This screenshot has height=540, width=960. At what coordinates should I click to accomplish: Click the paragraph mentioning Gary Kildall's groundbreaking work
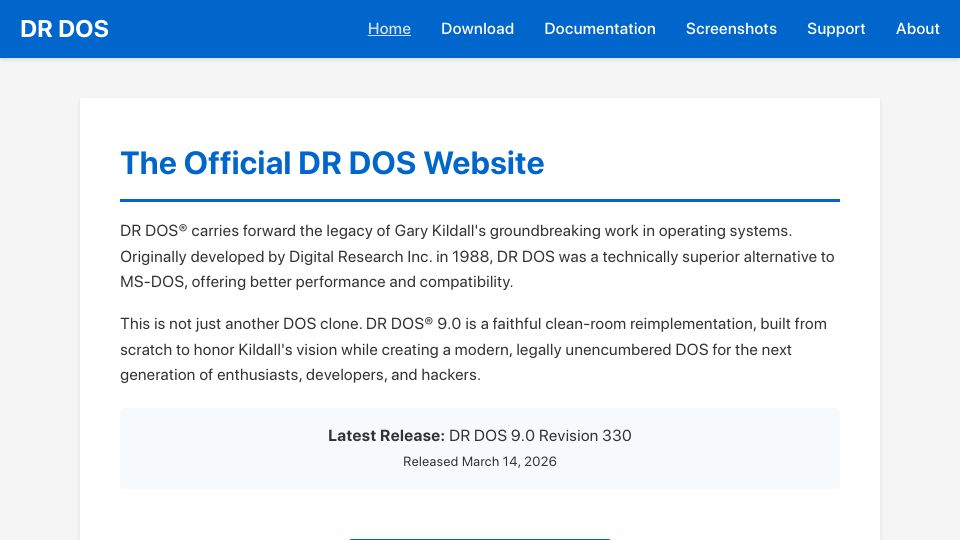(480, 257)
